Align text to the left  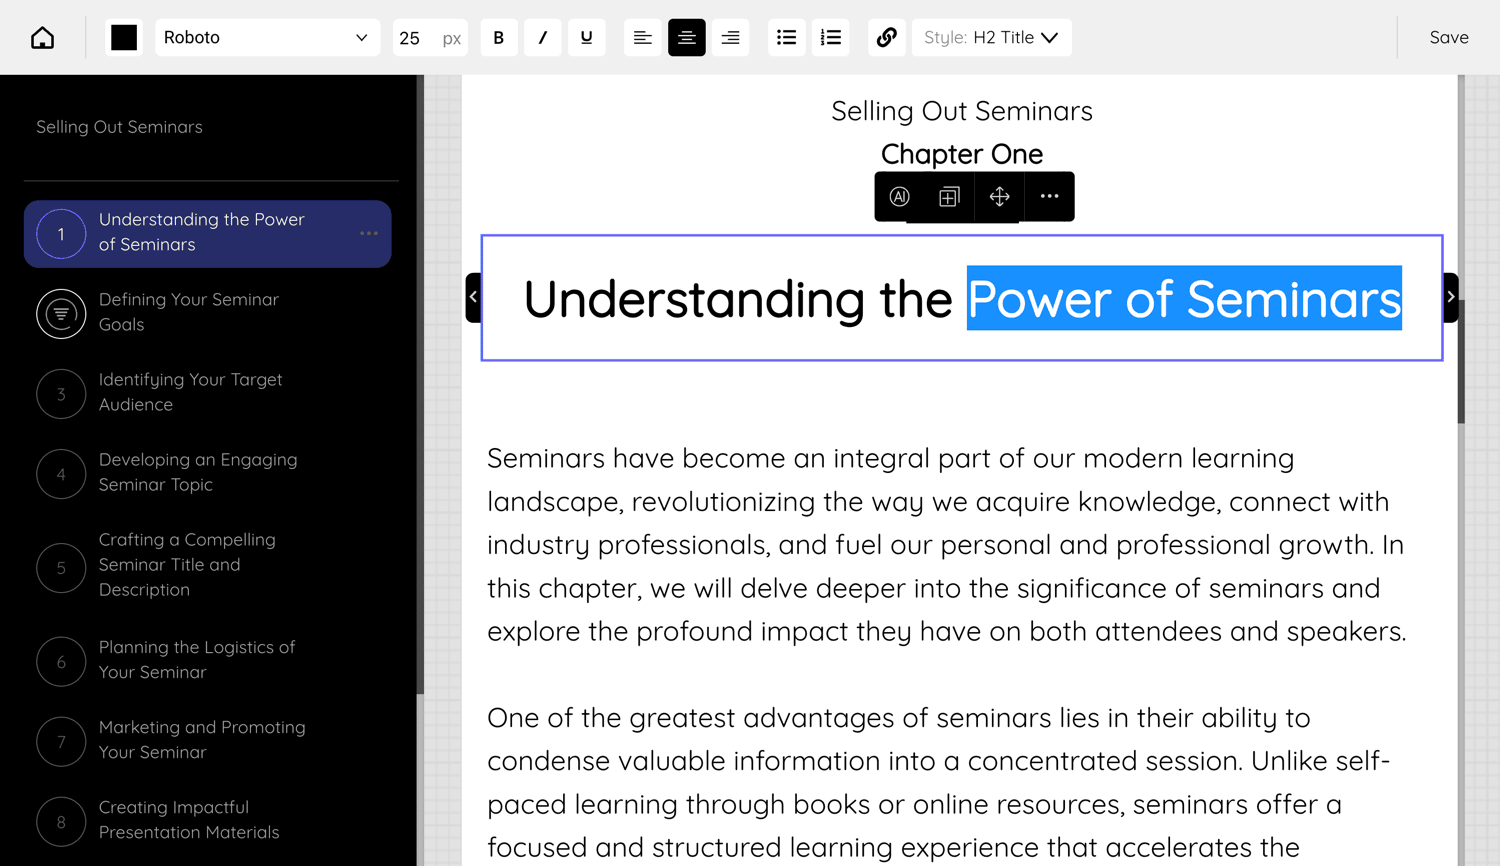(x=643, y=38)
